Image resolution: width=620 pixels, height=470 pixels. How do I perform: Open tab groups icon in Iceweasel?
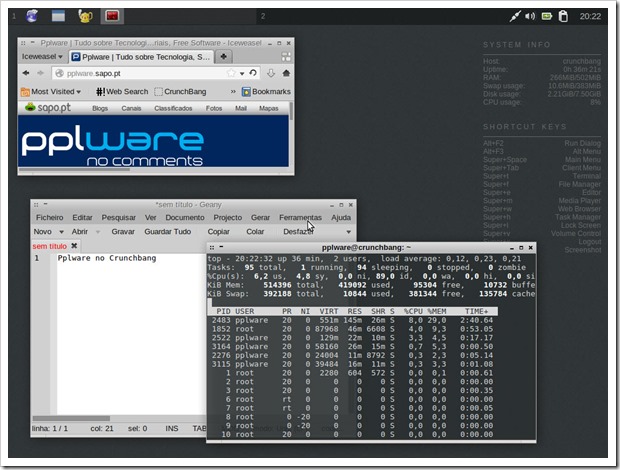coord(286,57)
